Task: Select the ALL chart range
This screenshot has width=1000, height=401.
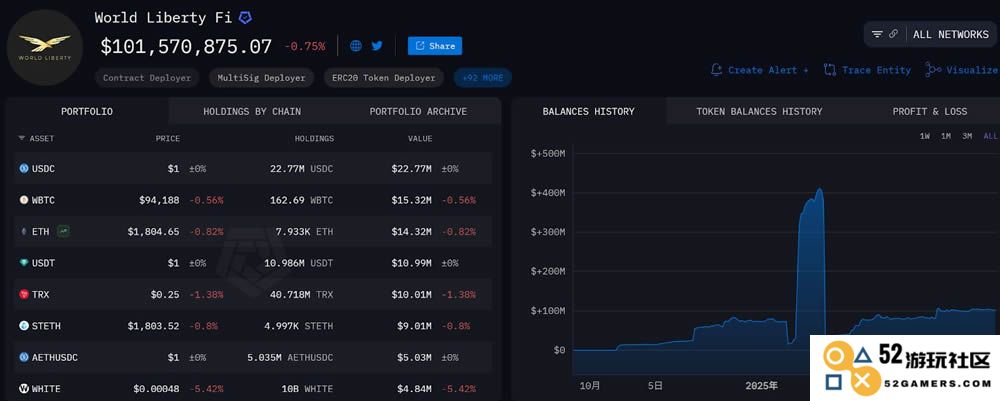Action: (x=990, y=136)
